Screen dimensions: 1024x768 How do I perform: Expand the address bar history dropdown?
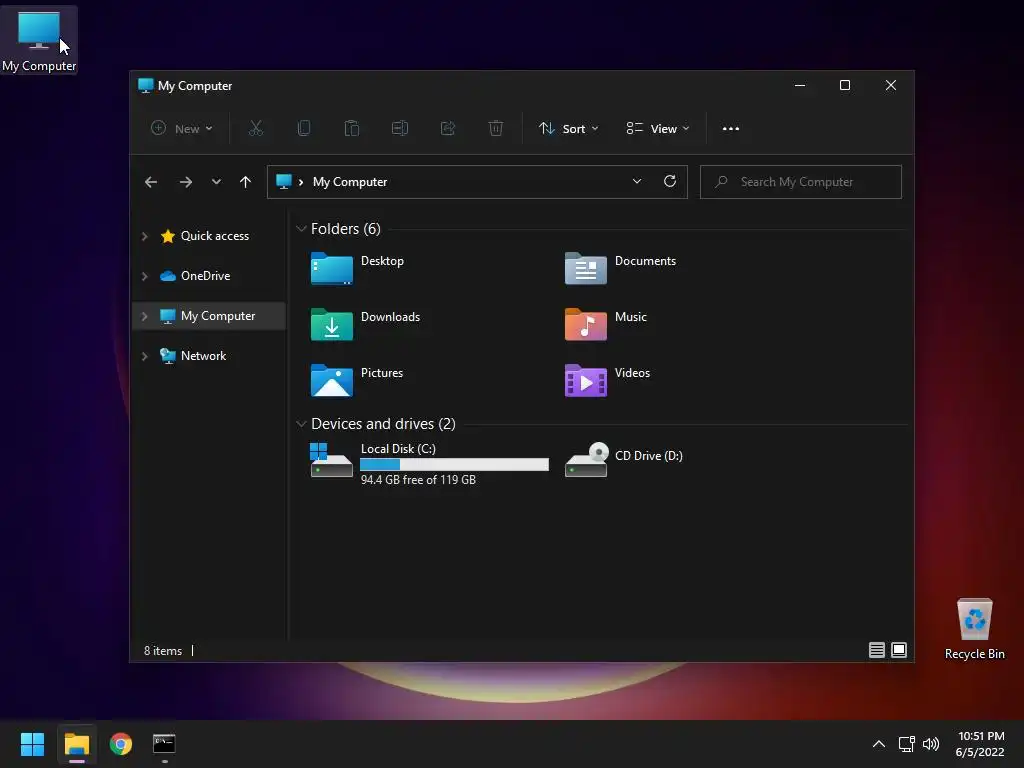[x=637, y=181]
